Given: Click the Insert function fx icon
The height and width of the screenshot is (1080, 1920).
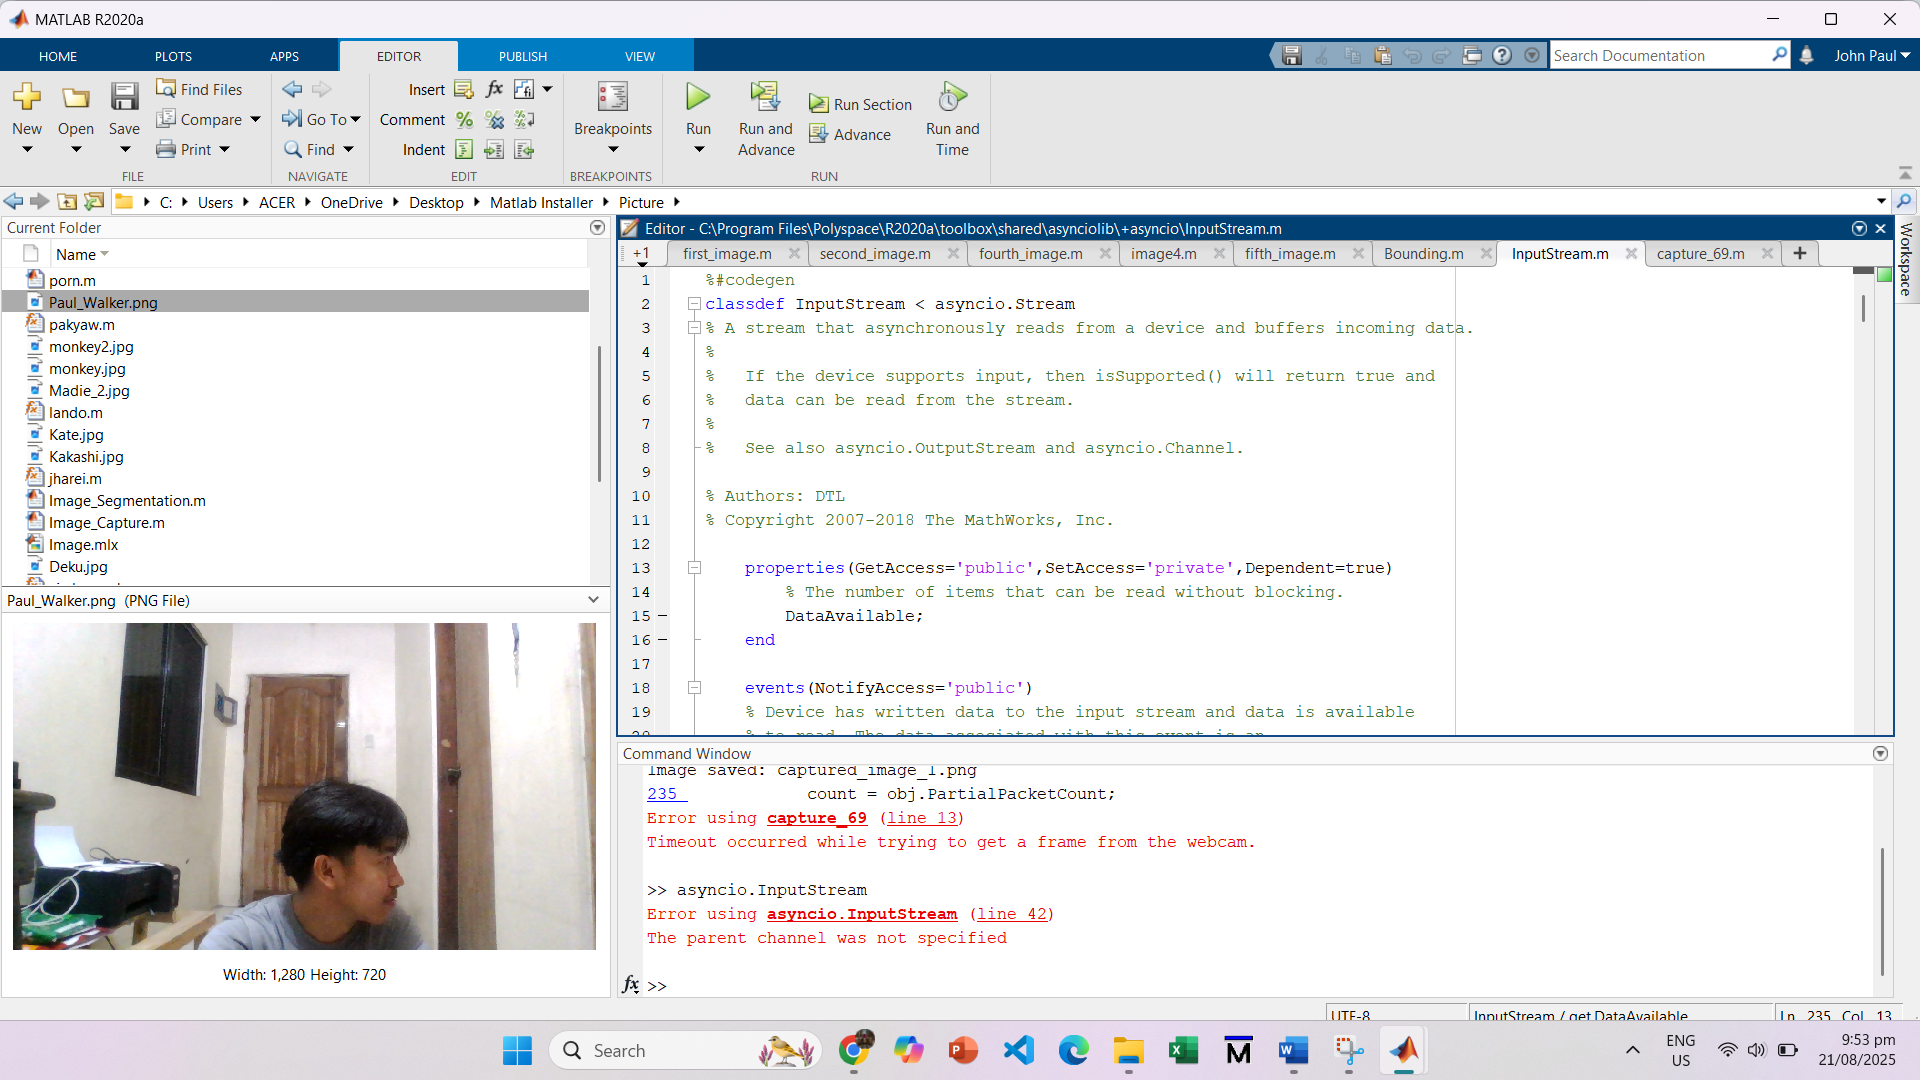Looking at the screenshot, I should point(494,89).
